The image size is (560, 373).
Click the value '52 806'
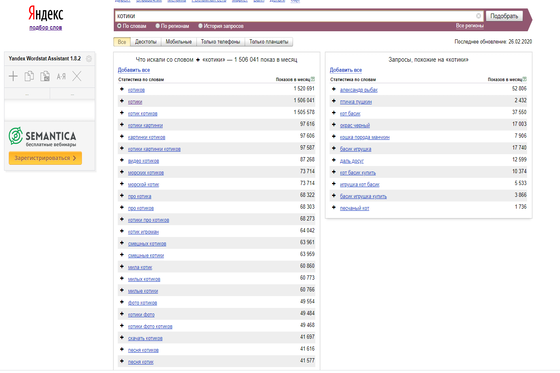tap(519, 89)
